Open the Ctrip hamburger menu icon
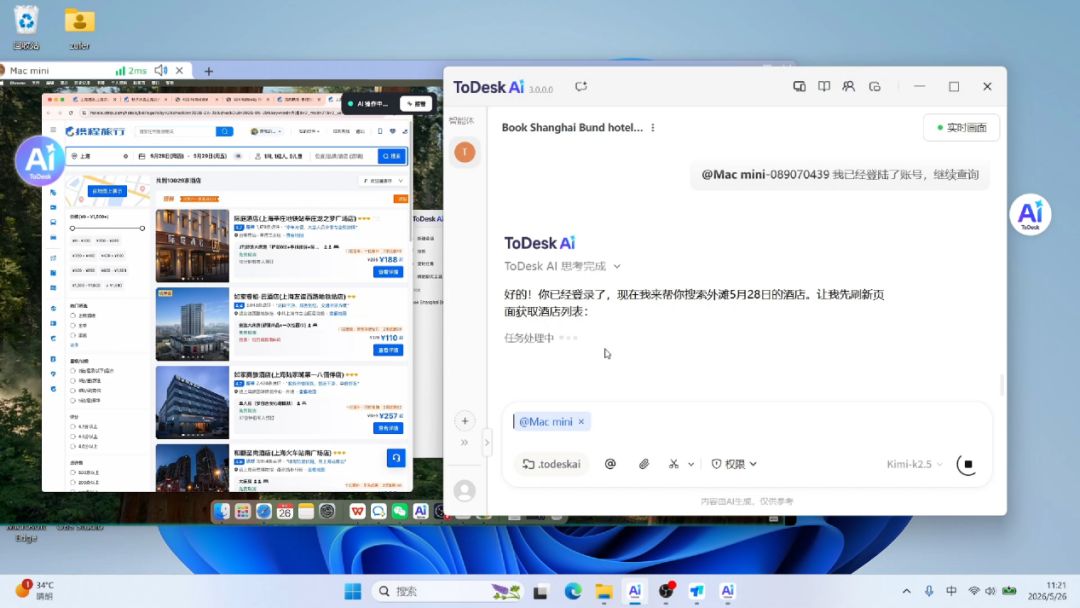 click(x=53, y=130)
